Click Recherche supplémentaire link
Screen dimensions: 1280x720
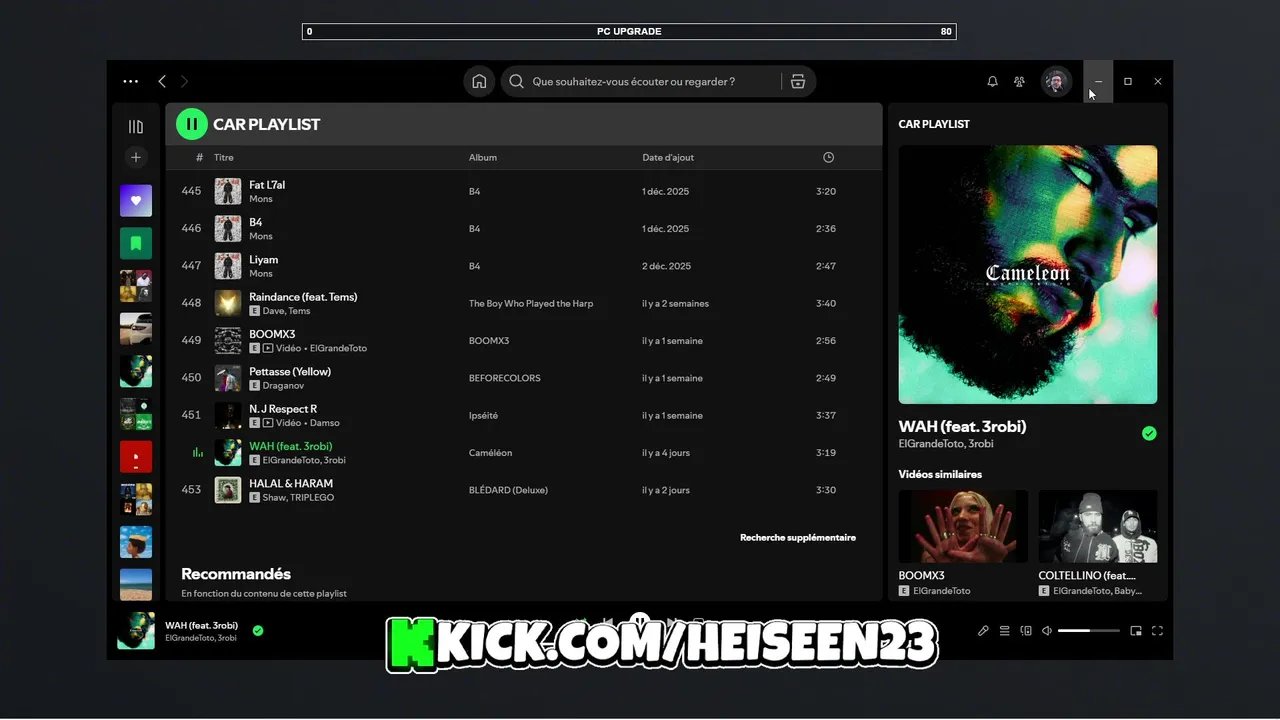click(x=798, y=537)
